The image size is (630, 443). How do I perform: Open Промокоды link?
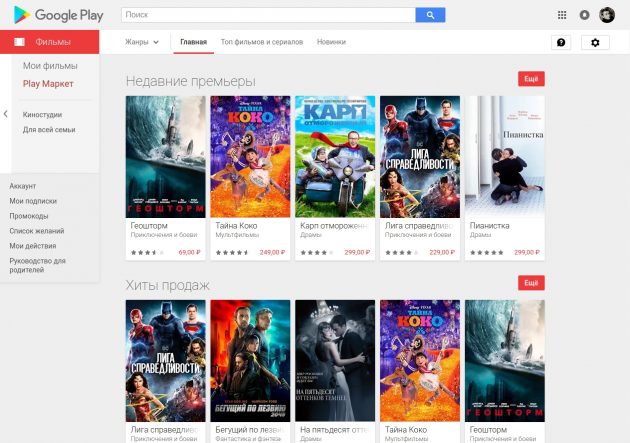click(29, 216)
